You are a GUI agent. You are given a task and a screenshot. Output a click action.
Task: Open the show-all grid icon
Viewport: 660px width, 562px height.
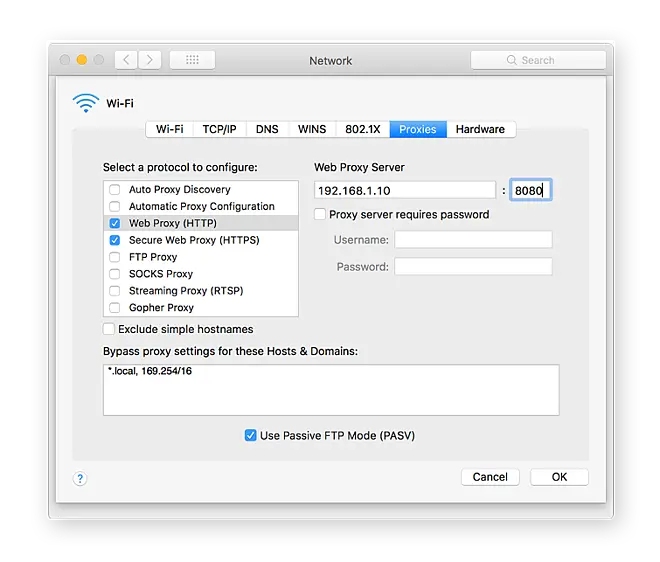click(x=192, y=60)
